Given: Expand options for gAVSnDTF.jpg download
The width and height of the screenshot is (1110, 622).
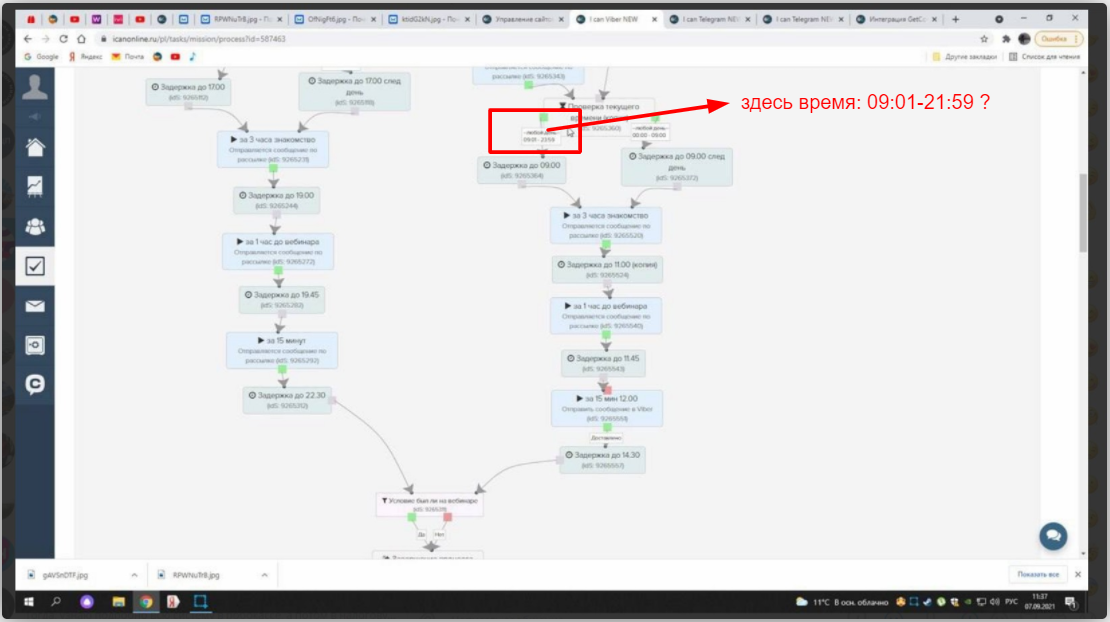Looking at the screenshot, I should (x=134, y=575).
